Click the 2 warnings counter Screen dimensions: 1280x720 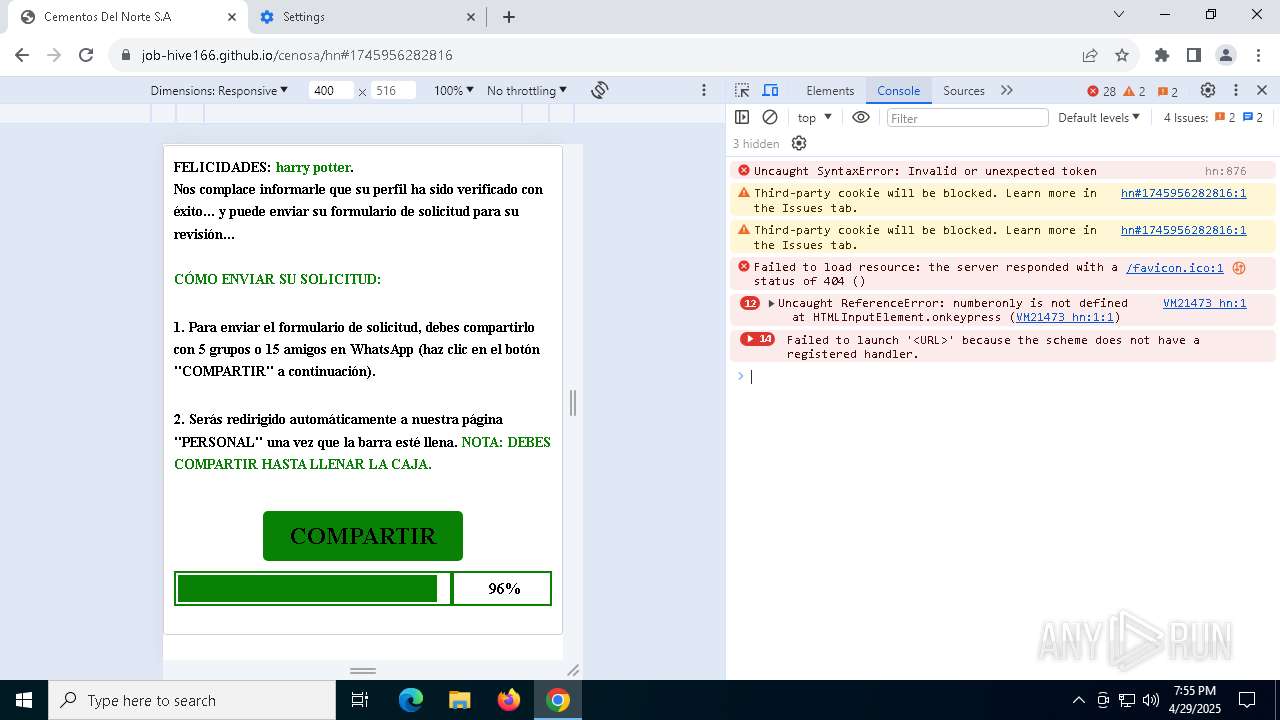1135,91
